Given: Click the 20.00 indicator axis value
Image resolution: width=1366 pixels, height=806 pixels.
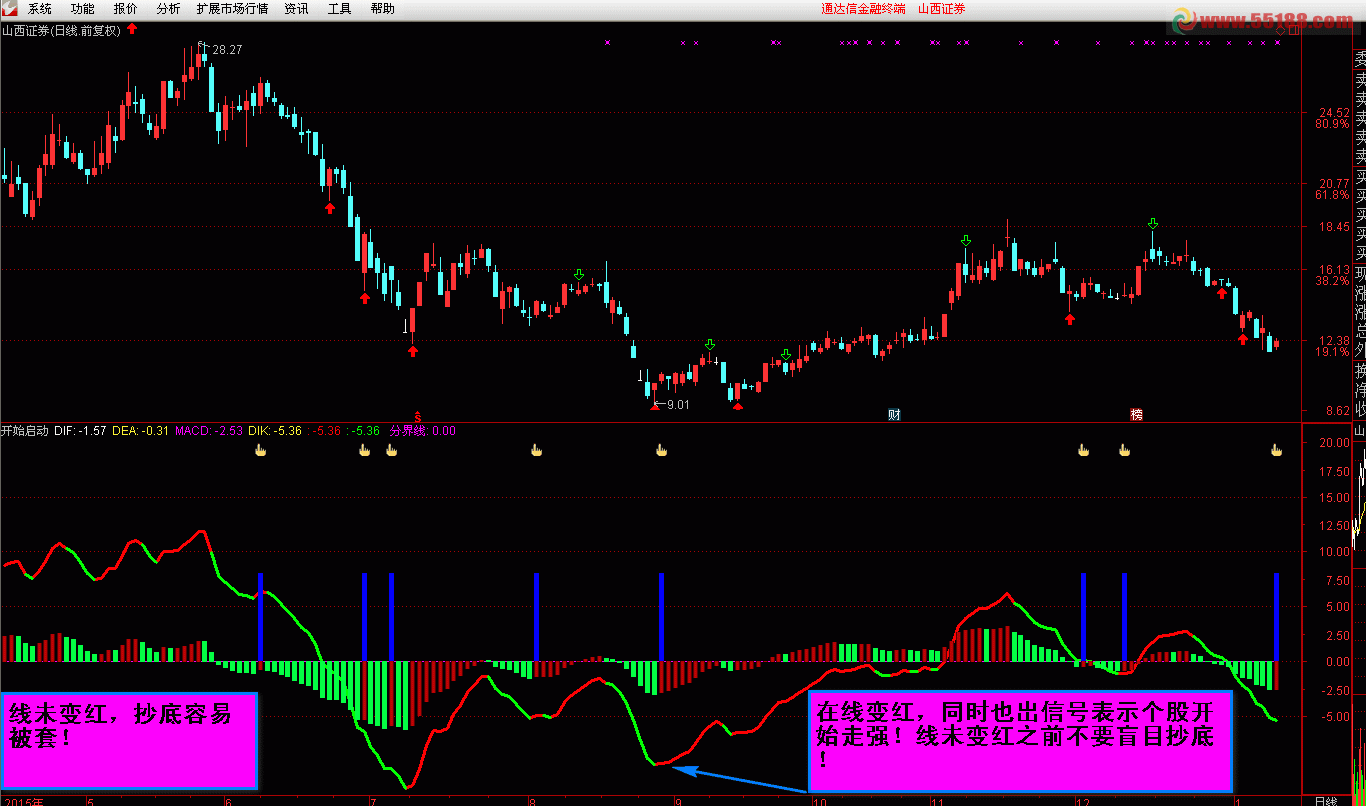Looking at the screenshot, I should pos(1334,442).
